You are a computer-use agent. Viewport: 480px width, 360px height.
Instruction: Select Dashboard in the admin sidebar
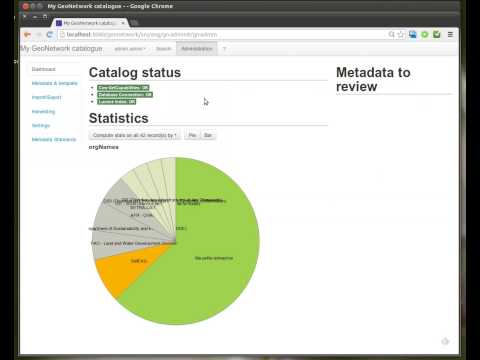(44, 69)
